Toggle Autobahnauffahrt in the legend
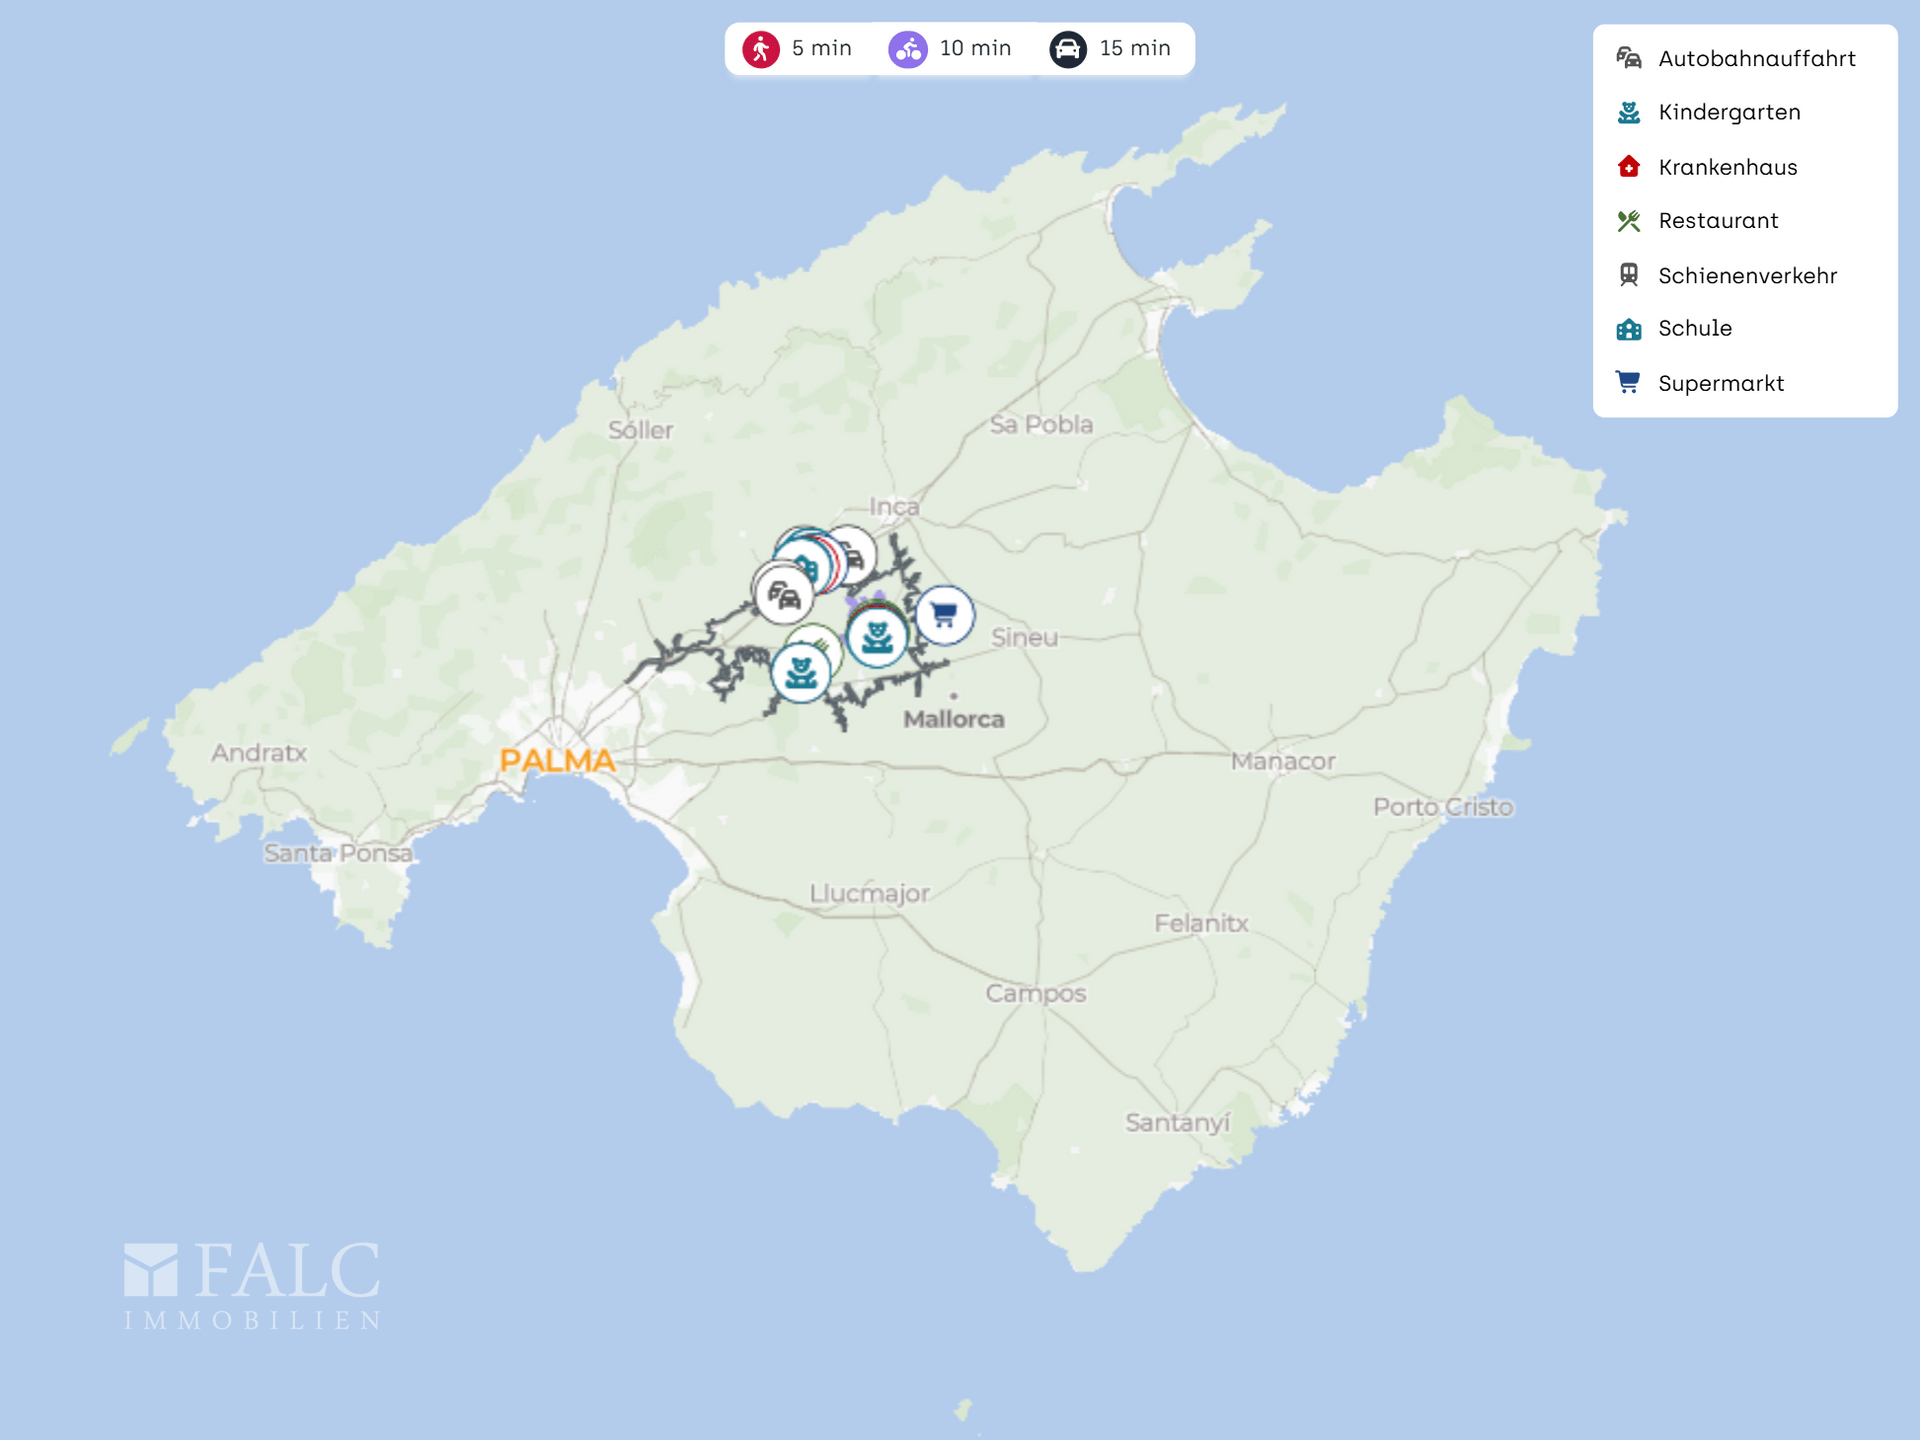Screen dimensions: 1920x1440 coord(1756,59)
